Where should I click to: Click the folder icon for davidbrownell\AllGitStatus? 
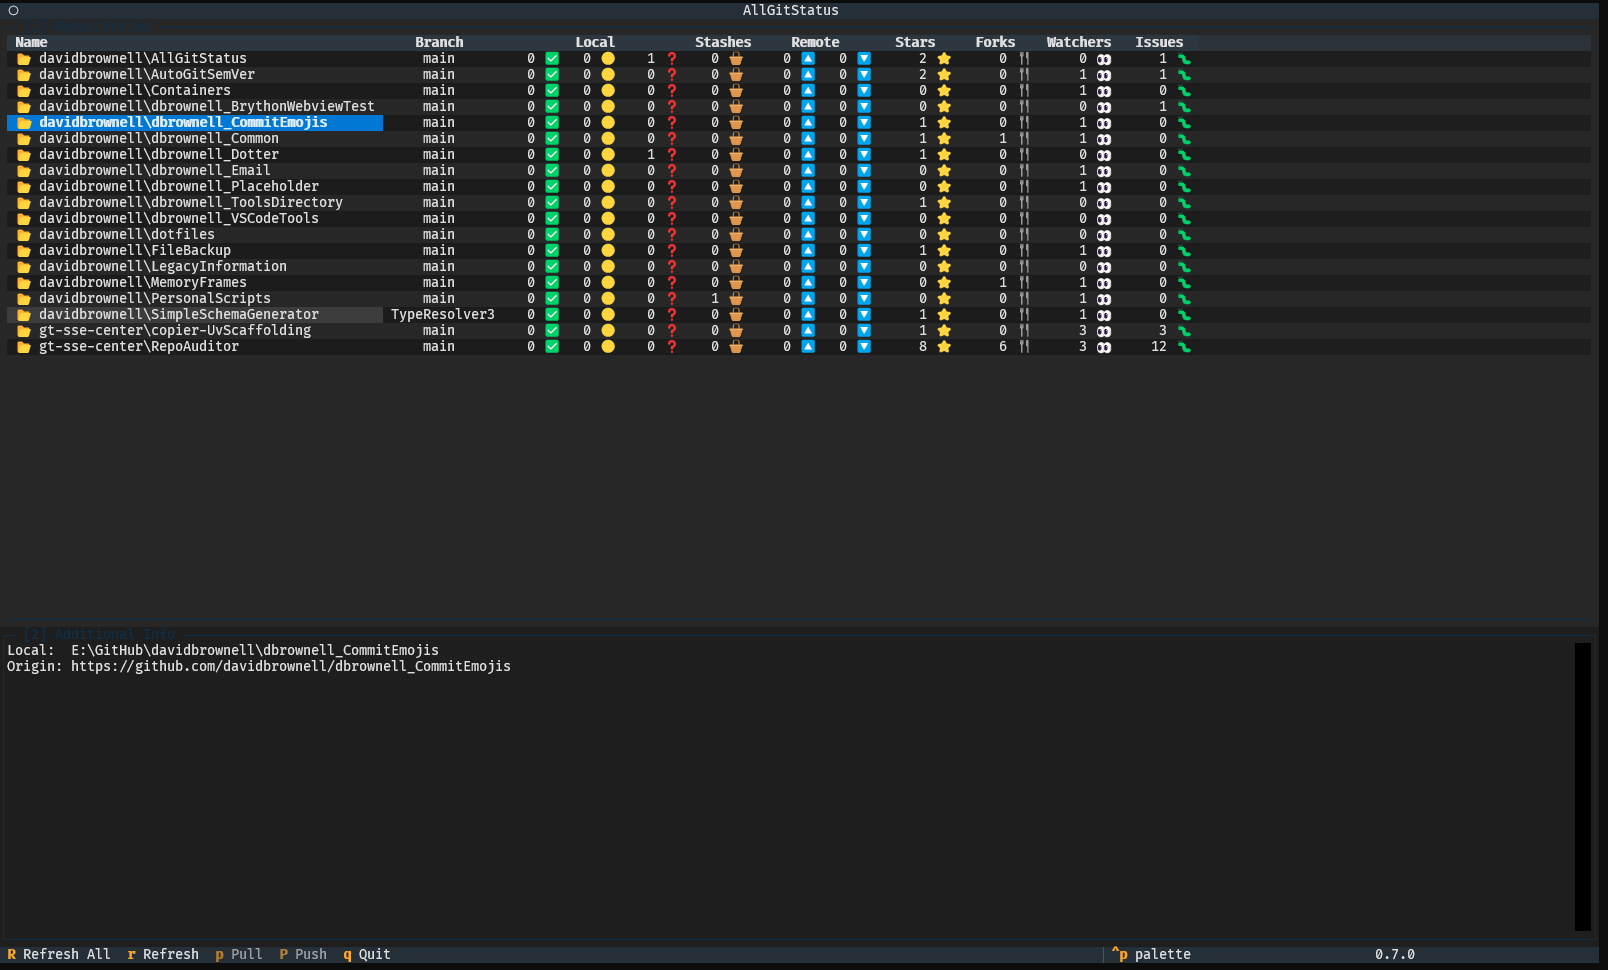point(24,59)
